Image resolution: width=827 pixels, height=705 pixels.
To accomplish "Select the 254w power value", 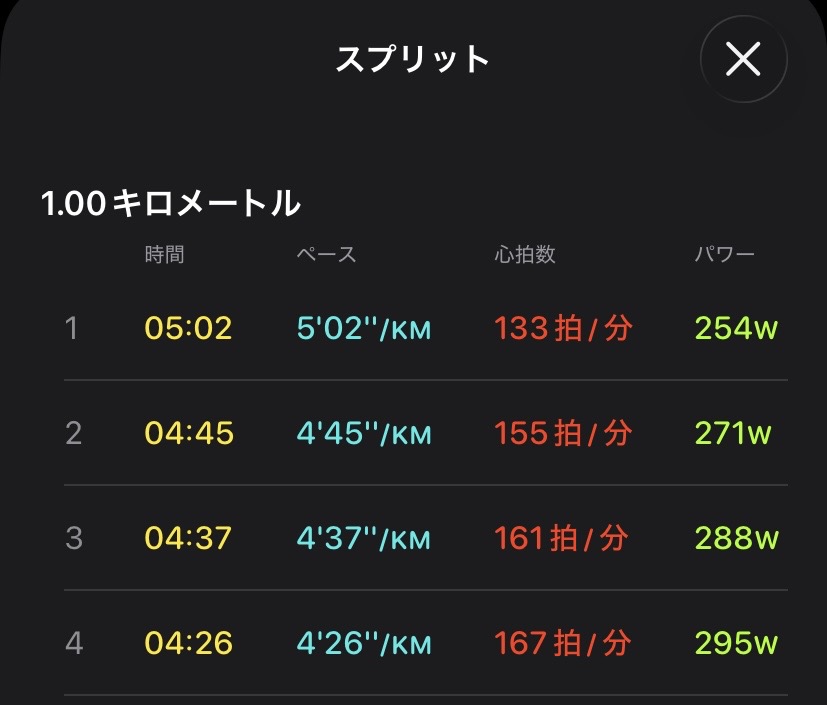I will click(736, 328).
